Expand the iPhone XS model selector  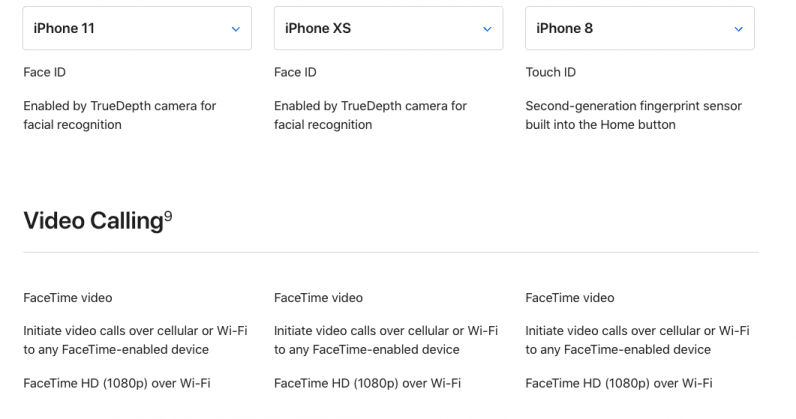click(388, 29)
